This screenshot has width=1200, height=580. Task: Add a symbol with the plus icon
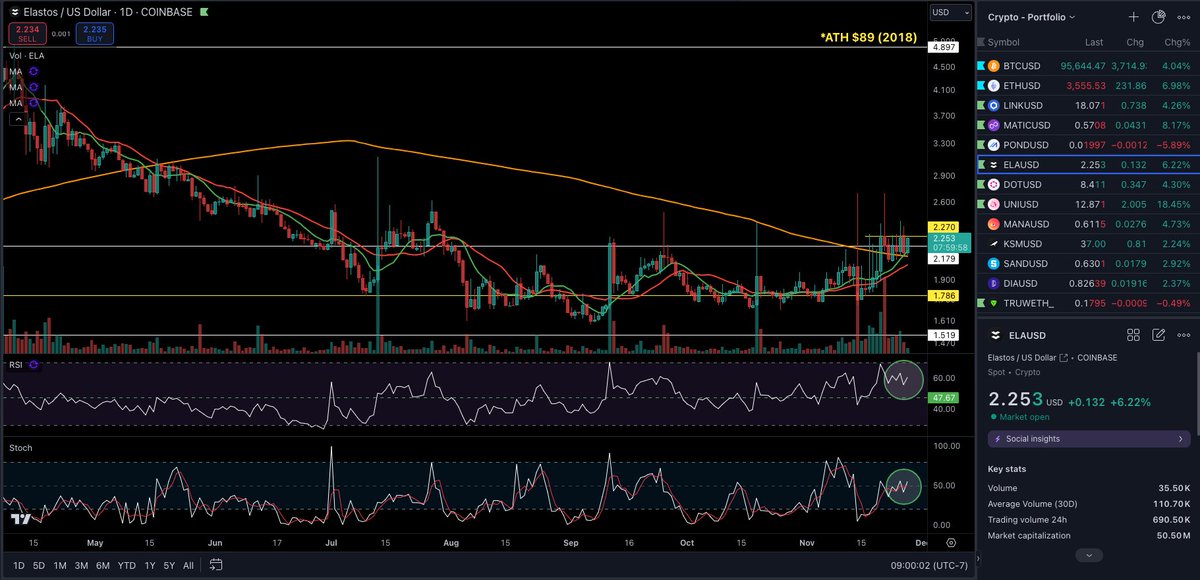click(1133, 17)
